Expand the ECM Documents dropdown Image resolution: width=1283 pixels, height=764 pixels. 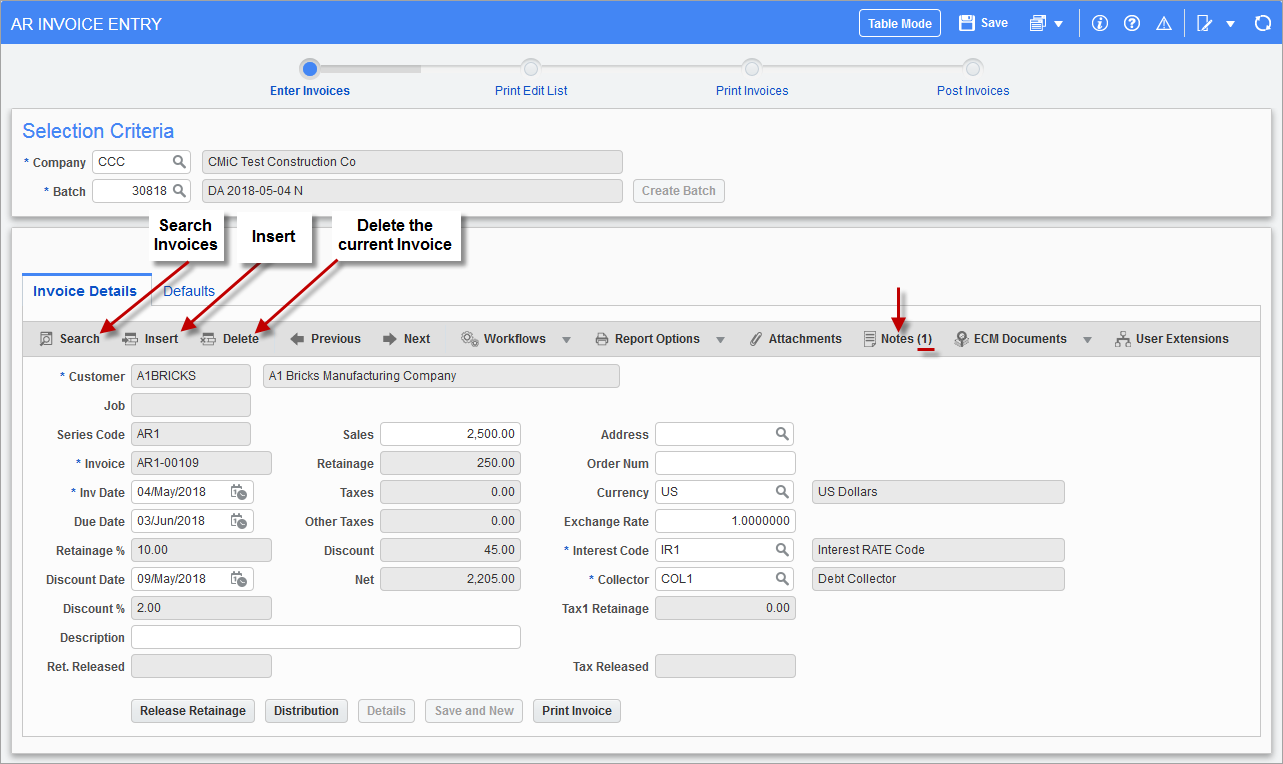(x=1087, y=340)
